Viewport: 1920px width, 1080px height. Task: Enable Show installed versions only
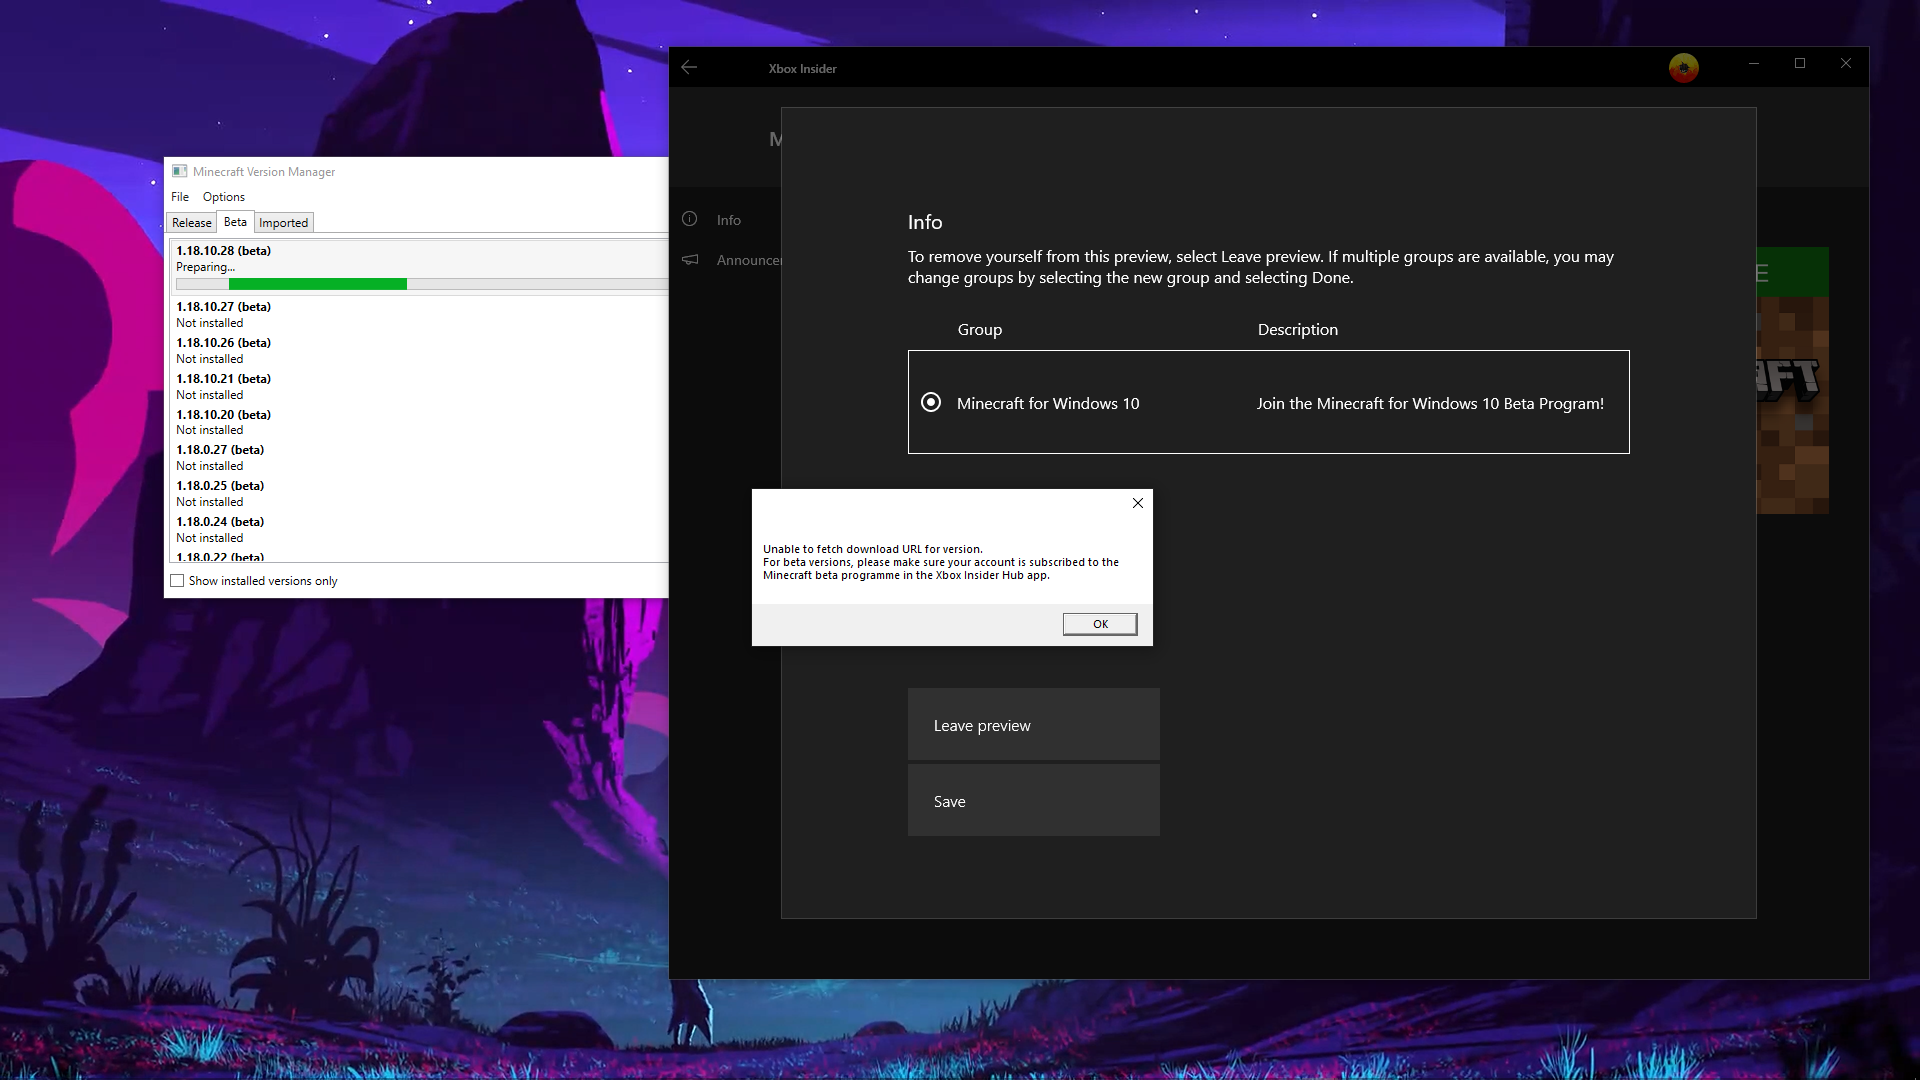pyautogui.click(x=177, y=580)
